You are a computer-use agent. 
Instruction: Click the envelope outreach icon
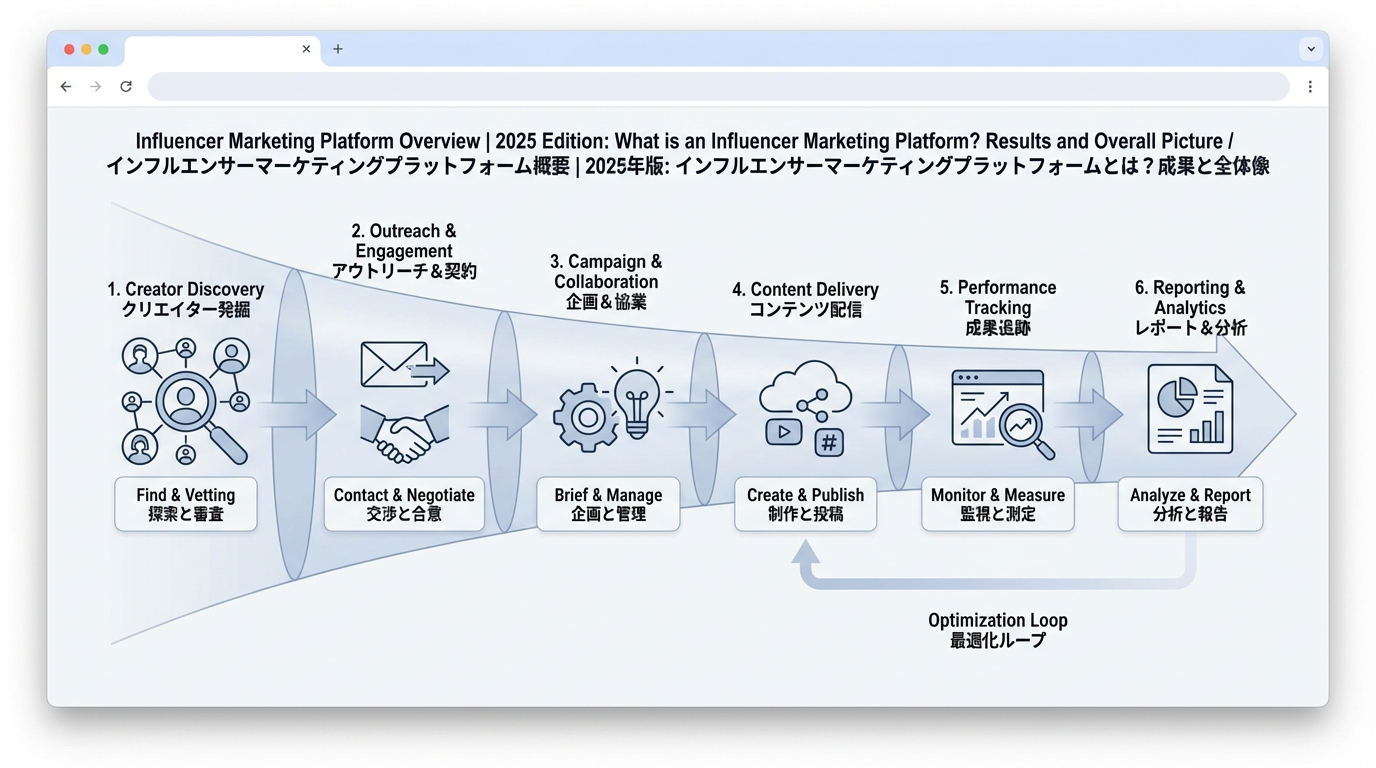pos(403,366)
